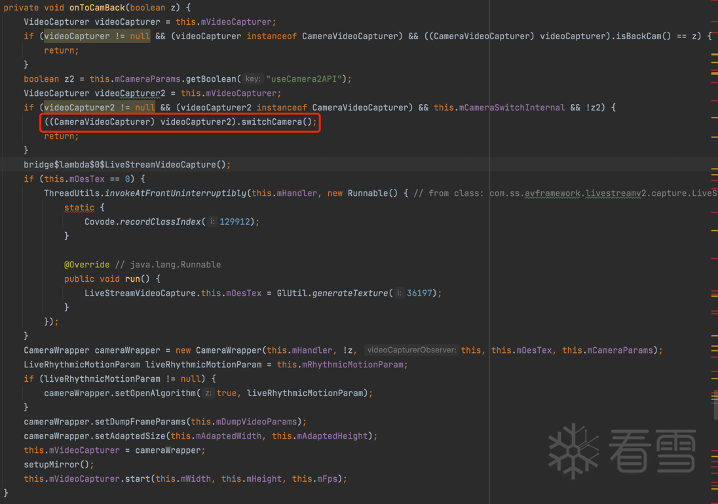Image resolution: width=718 pixels, height=504 pixels.
Task: Click the isBackCam() method call
Action: (x=643, y=36)
